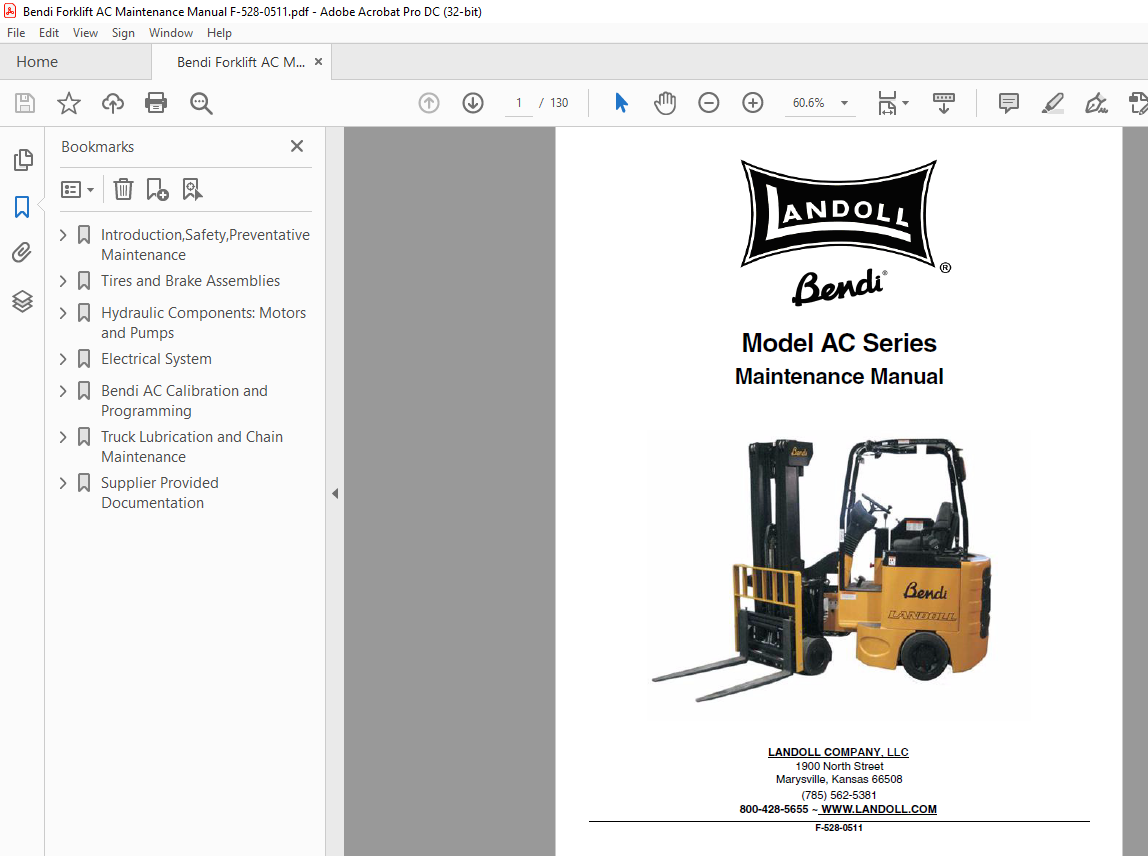Jump to Supplier Provided Documentation bookmark
Screen dimensions: 1148x856
click(x=160, y=493)
